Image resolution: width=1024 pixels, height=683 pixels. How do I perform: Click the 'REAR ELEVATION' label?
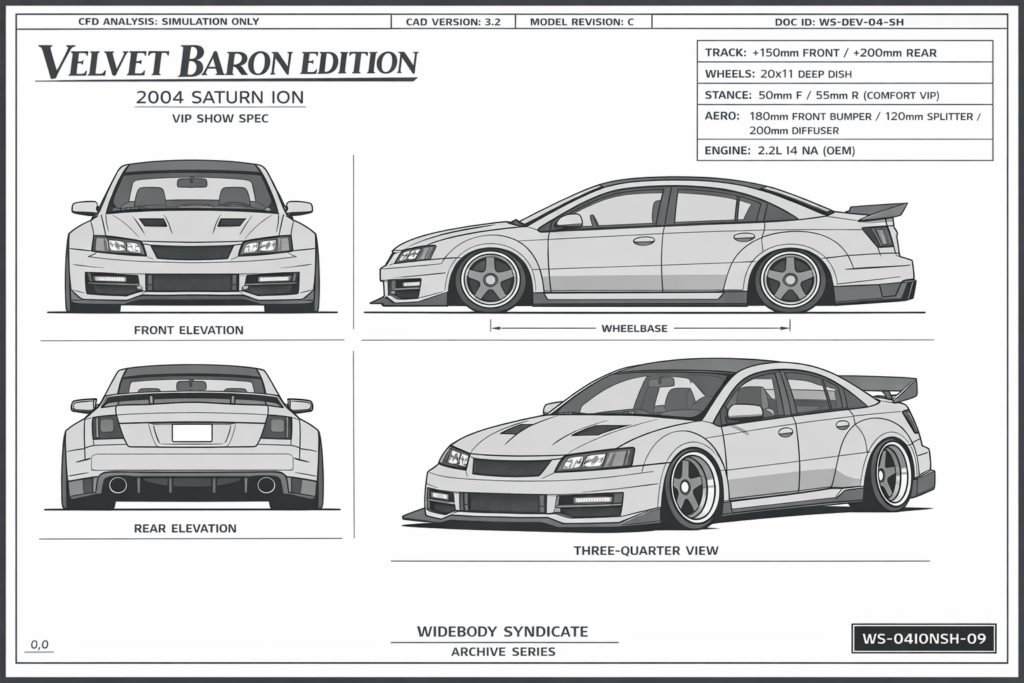pyautogui.click(x=185, y=528)
